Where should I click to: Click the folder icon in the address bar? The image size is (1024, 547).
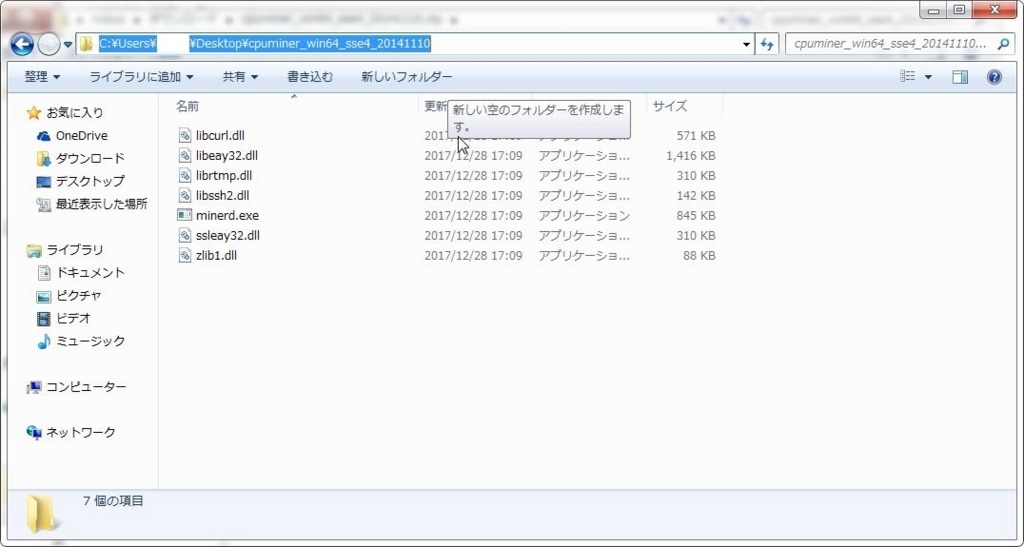point(86,44)
